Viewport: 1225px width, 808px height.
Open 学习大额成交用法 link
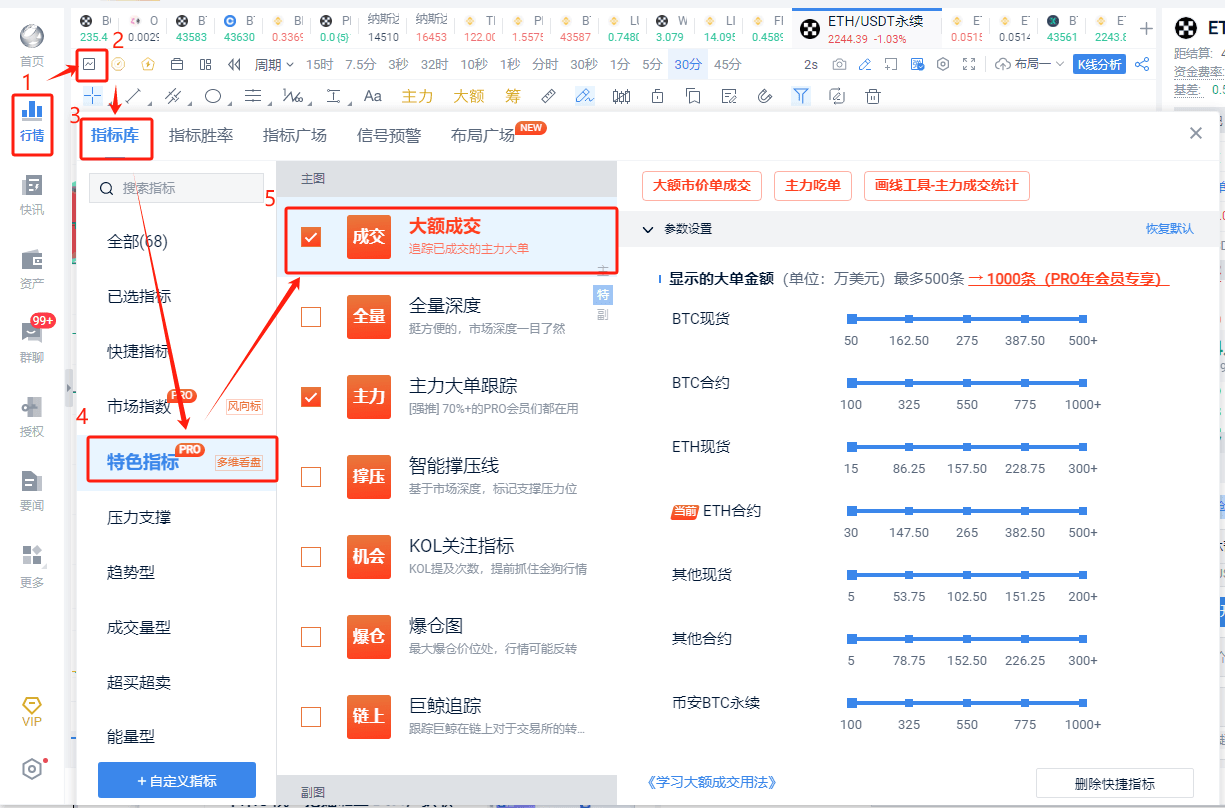(712, 782)
